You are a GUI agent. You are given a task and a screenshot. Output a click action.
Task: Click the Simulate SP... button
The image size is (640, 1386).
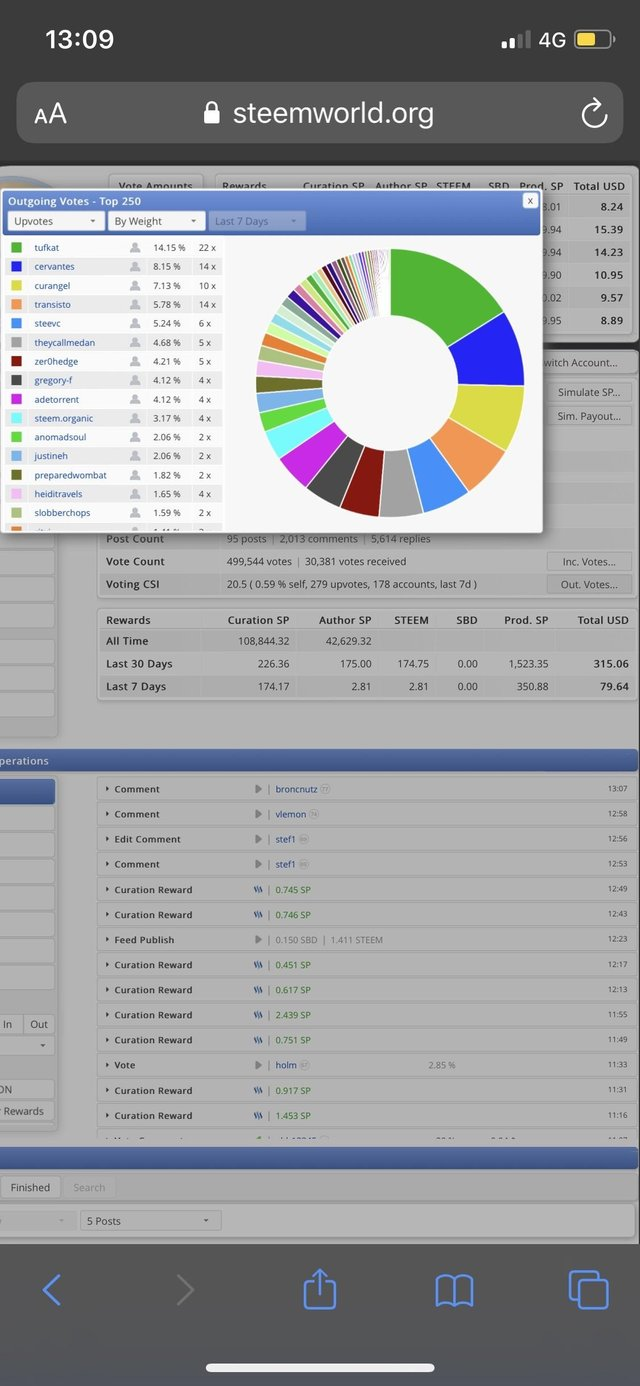588,392
